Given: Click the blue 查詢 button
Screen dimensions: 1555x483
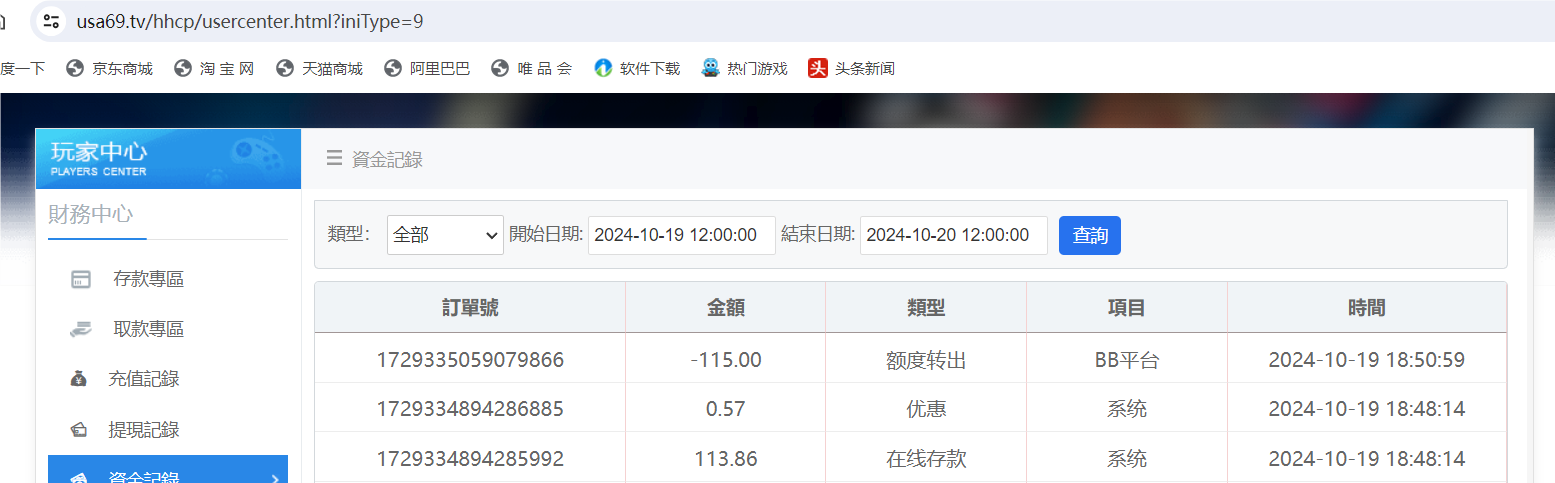Looking at the screenshot, I should 1090,235.
